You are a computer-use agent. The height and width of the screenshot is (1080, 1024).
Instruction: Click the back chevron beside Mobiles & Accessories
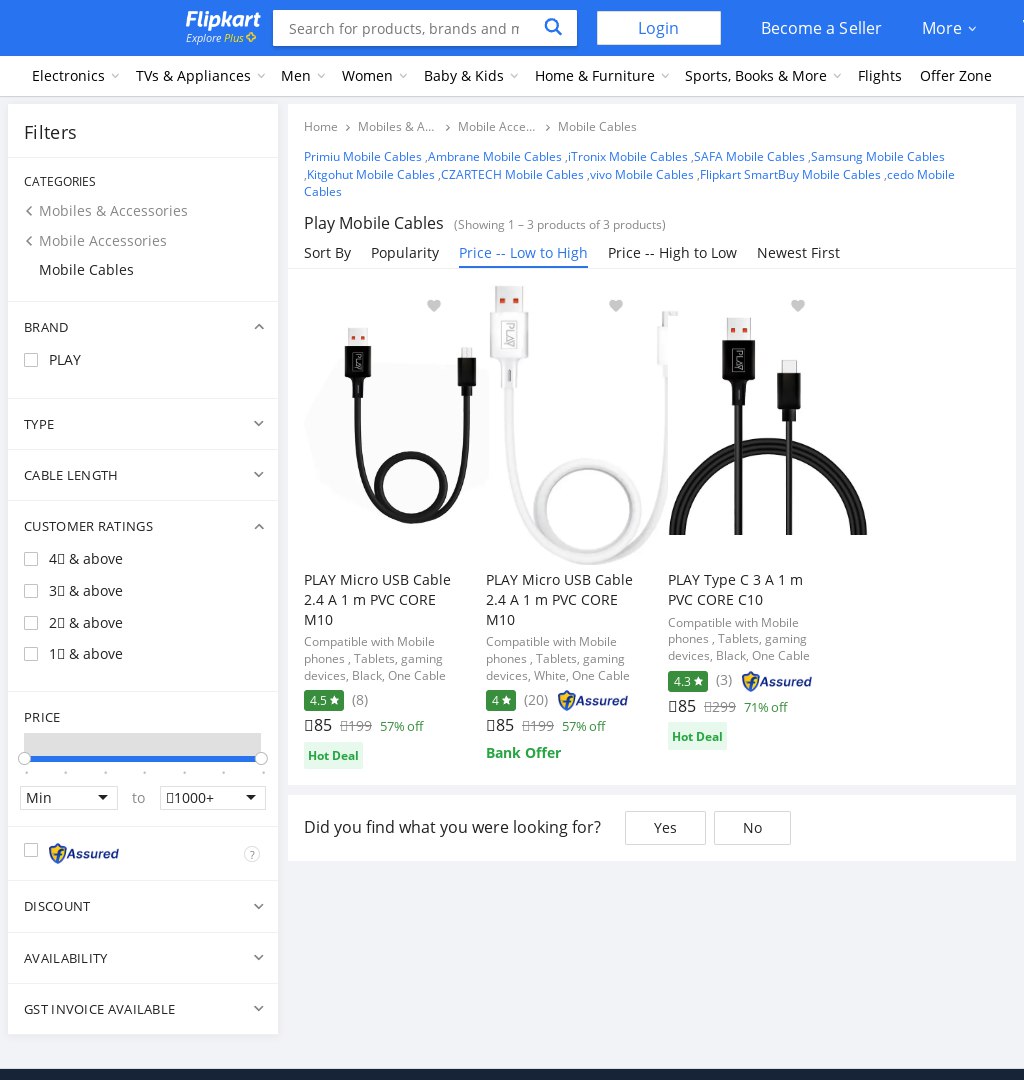[29, 211]
